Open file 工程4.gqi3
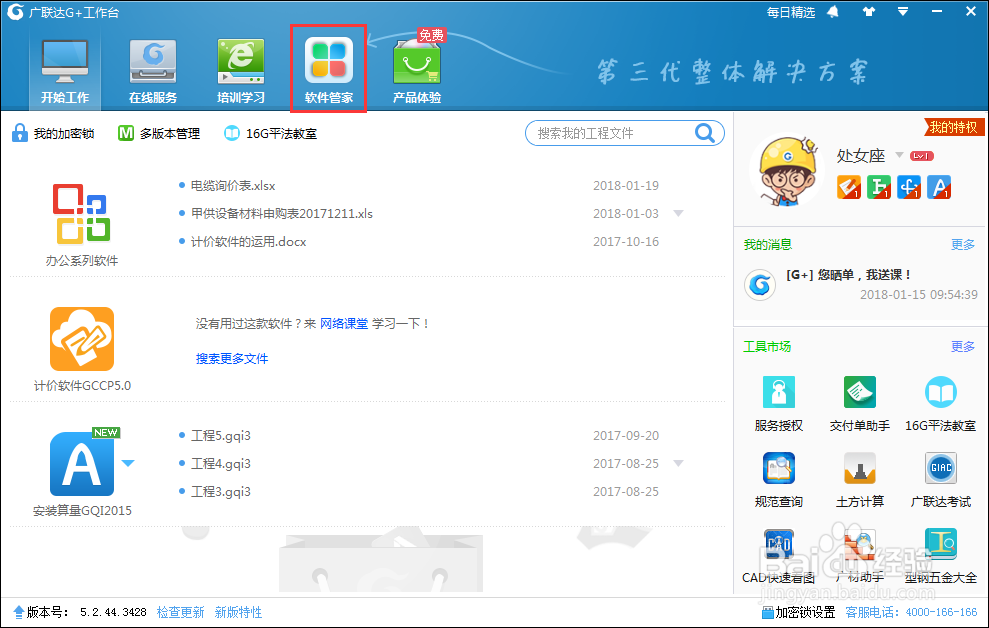989x628 pixels. [221, 463]
